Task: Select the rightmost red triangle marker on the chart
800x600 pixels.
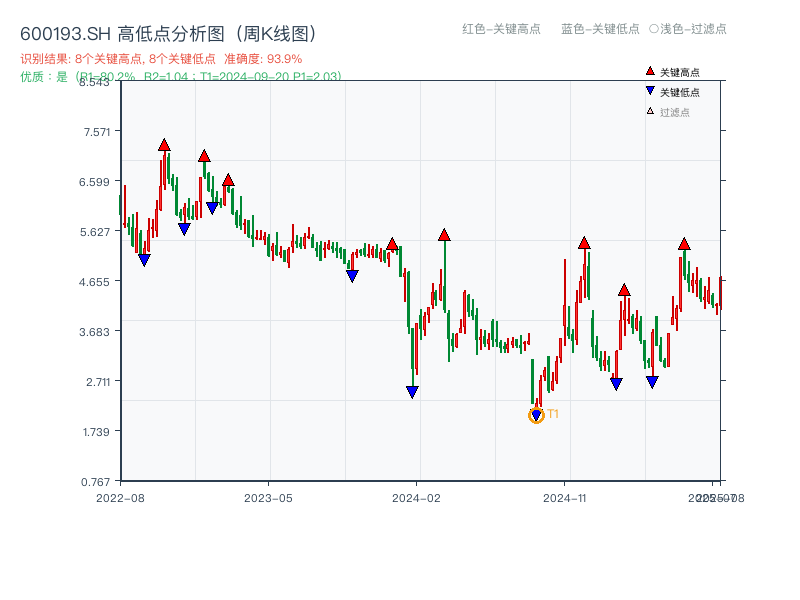Action: point(685,243)
